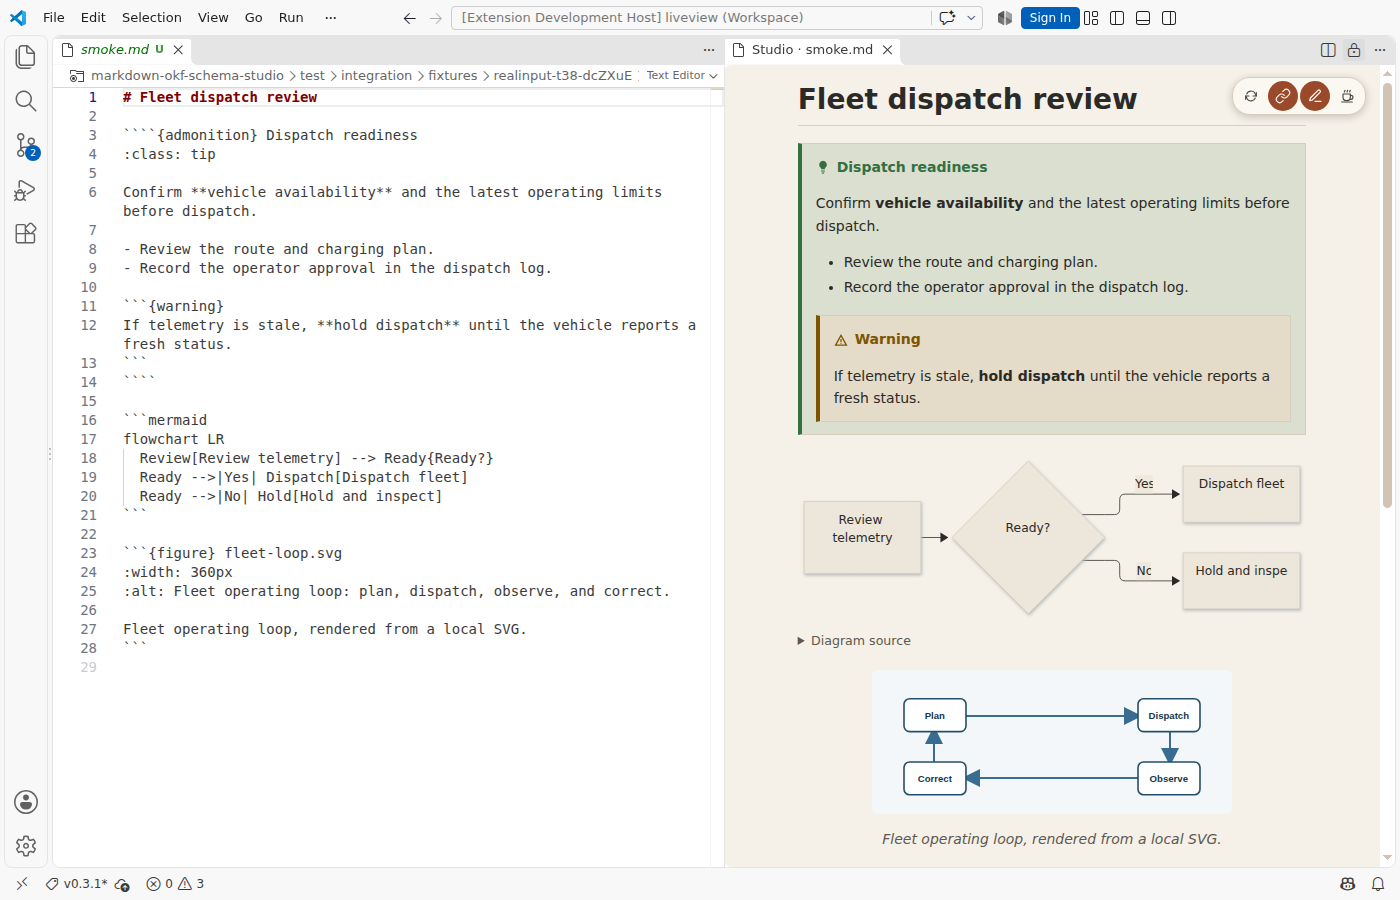The height and width of the screenshot is (900, 1400).
Task: Open the Explorer view in activity bar
Action: click(x=26, y=57)
